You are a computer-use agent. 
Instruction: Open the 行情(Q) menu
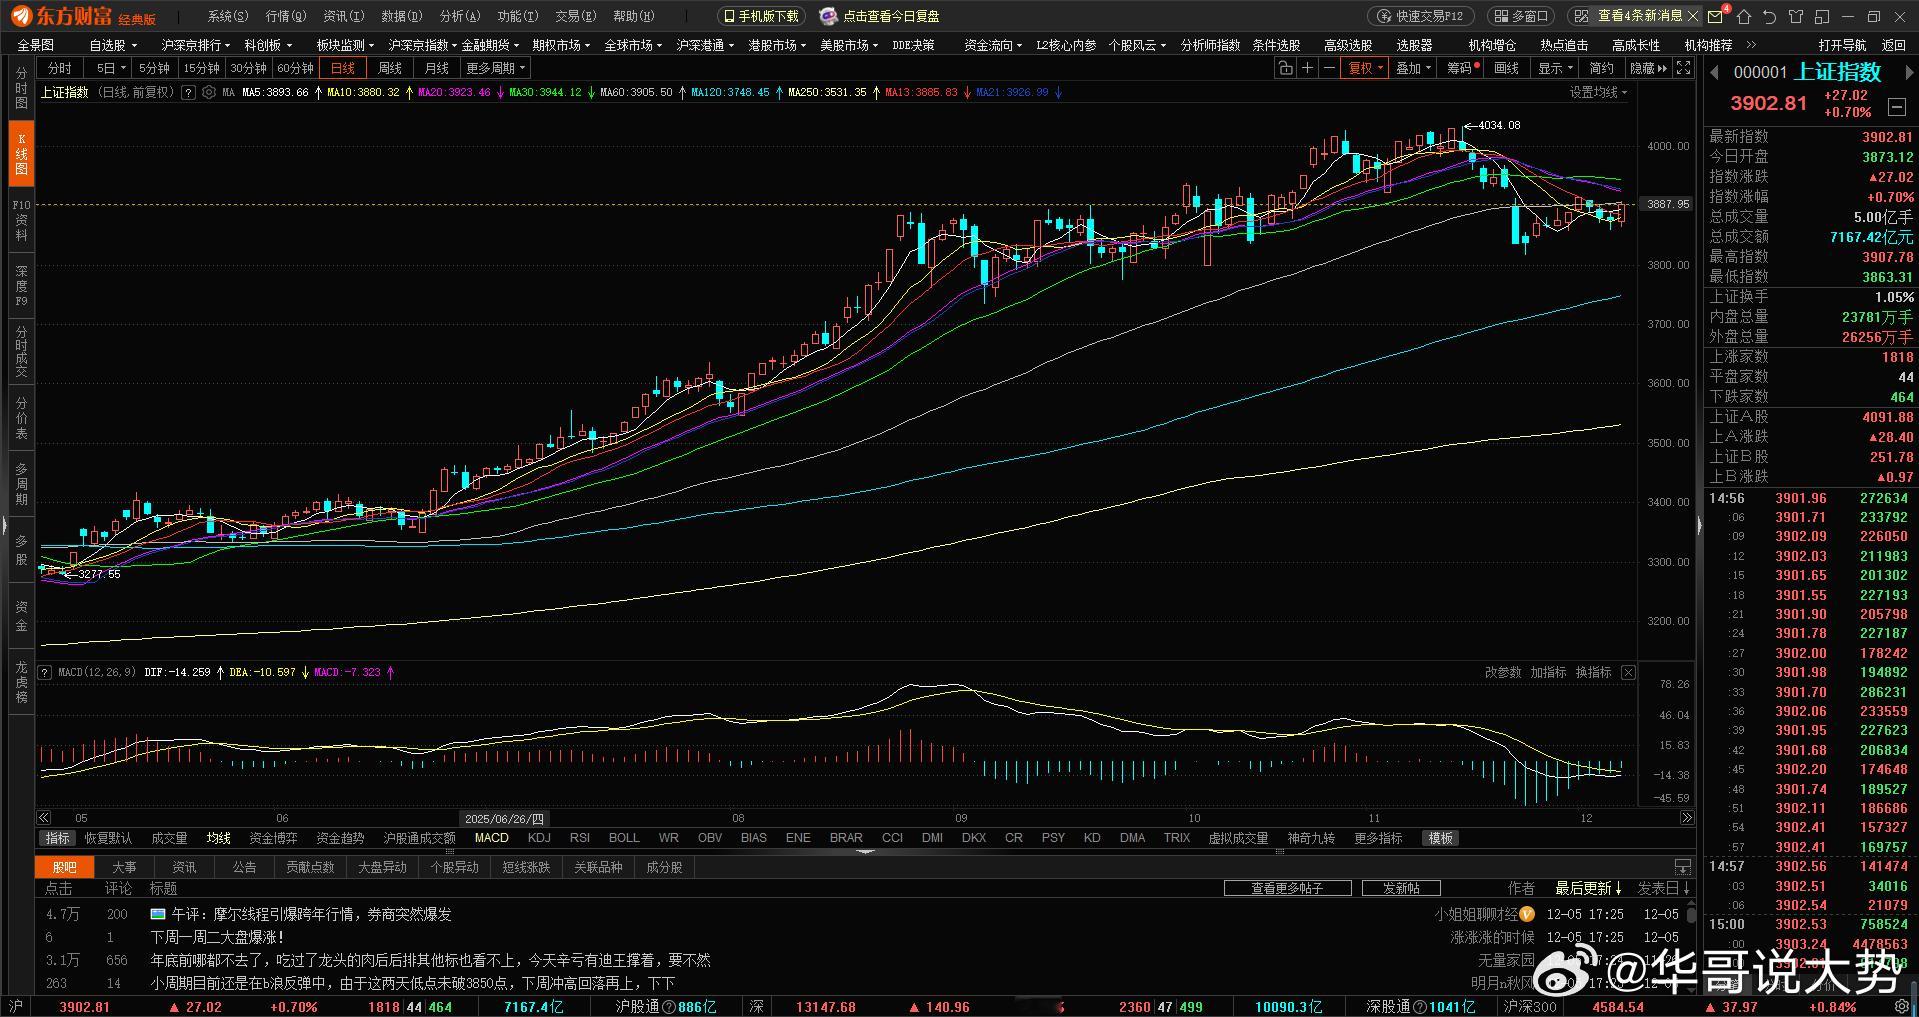coord(286,16)
